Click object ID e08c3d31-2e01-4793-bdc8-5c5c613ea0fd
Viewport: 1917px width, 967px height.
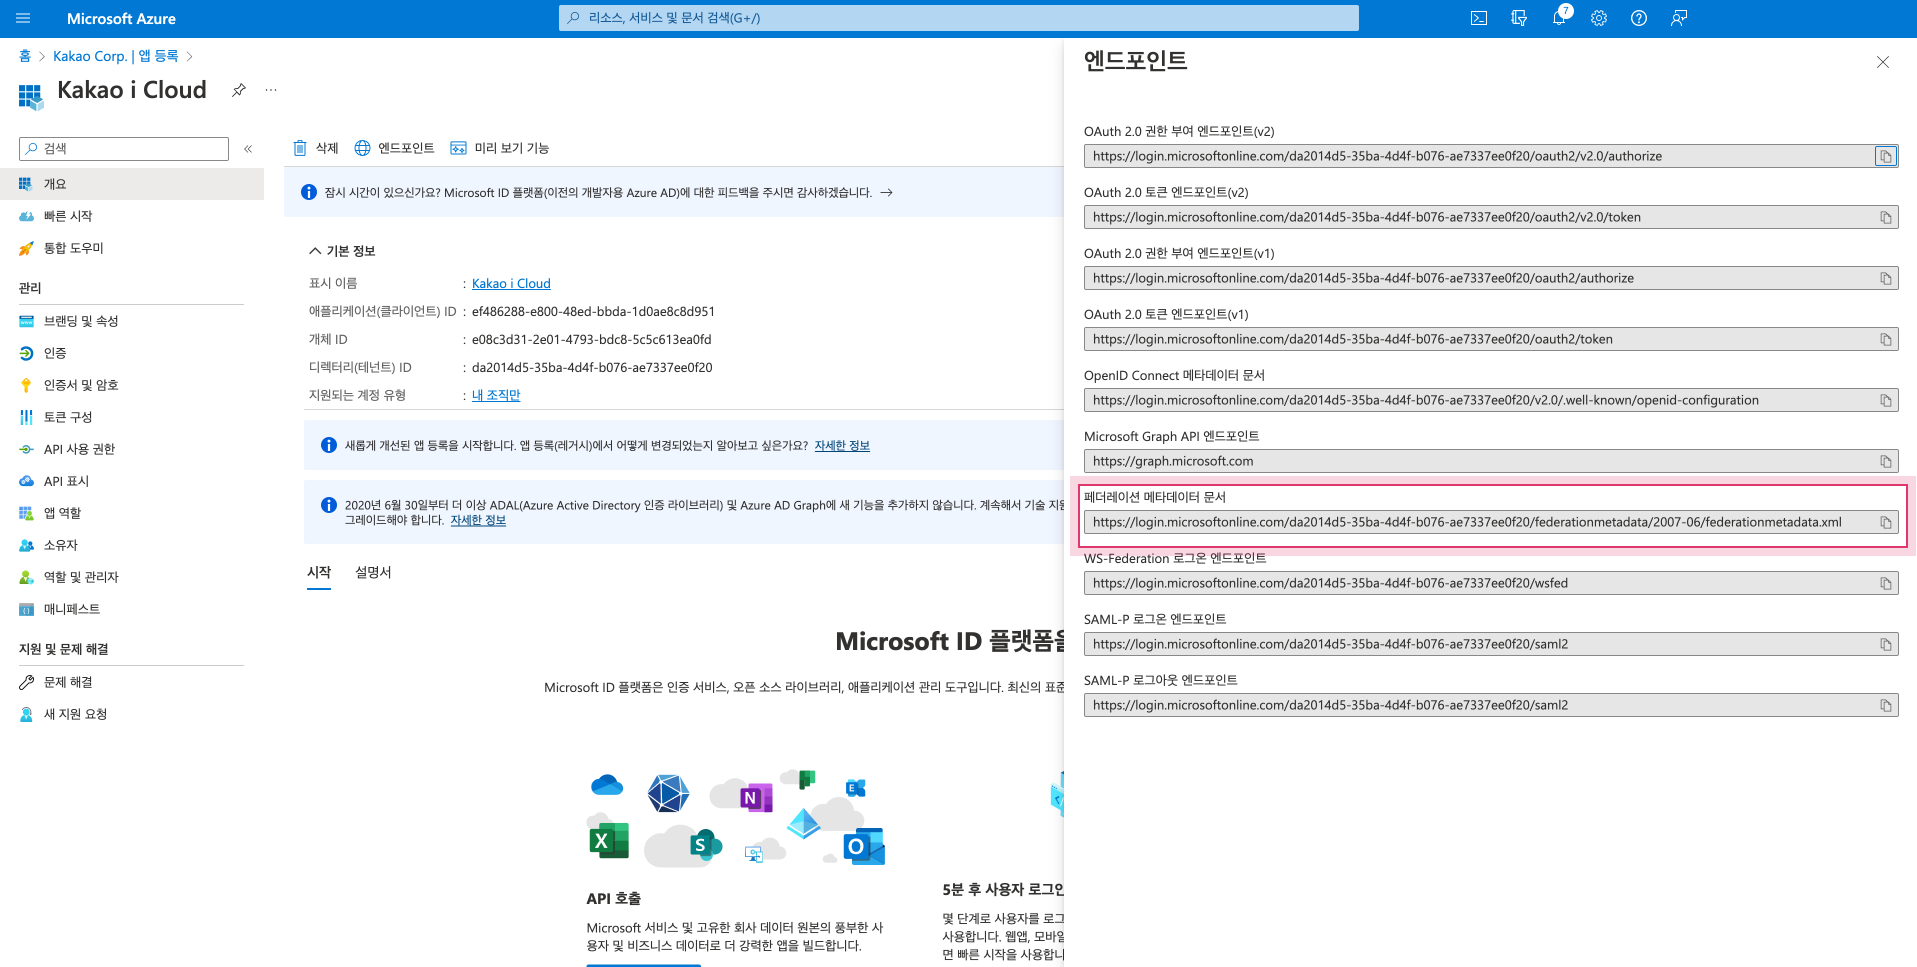tap(592, 340)
